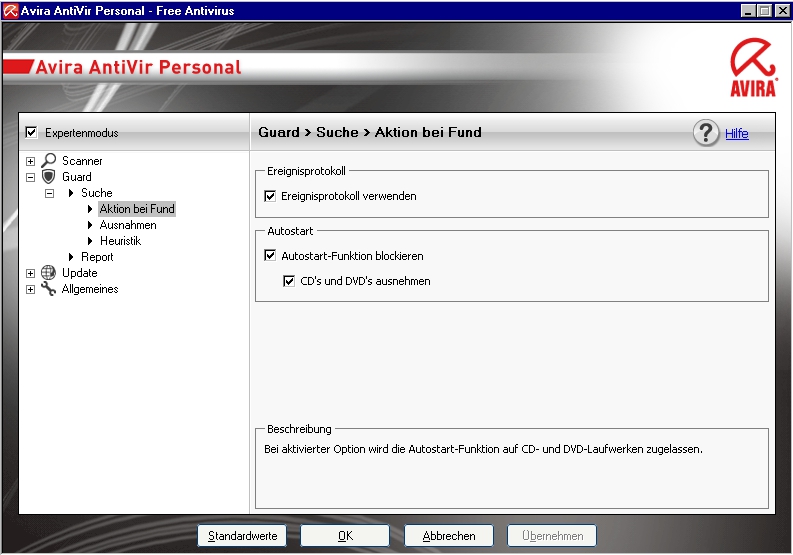Click the Allgemeines wrench icon

tap(49, 289)
